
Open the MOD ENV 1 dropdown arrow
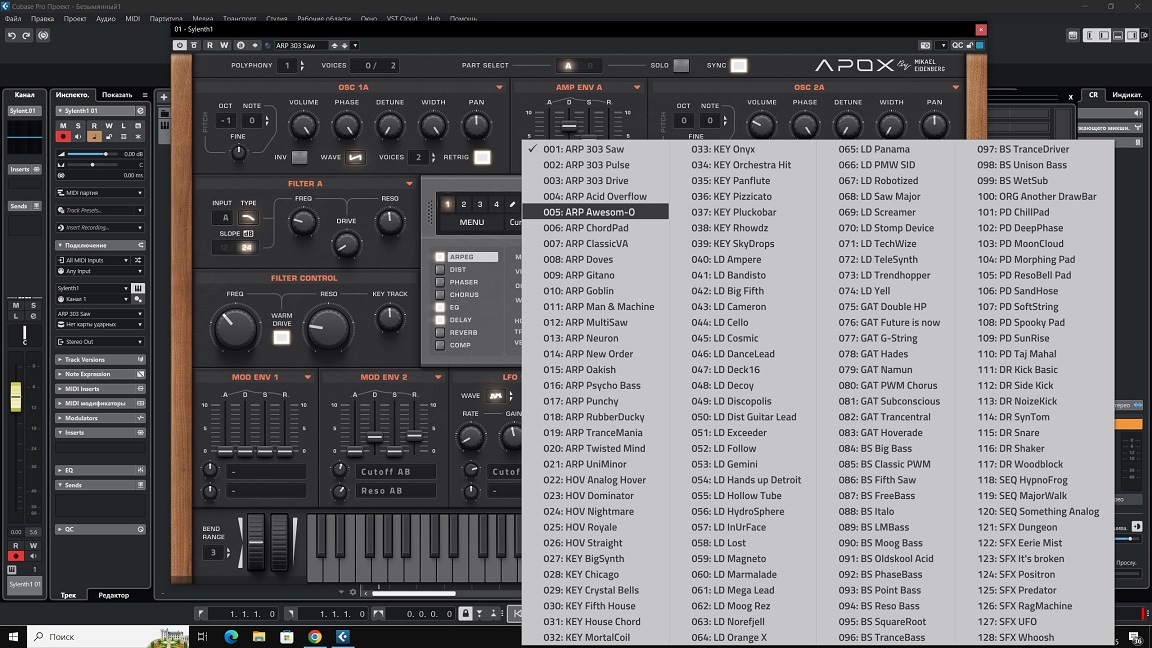click(x=308, y=377)
